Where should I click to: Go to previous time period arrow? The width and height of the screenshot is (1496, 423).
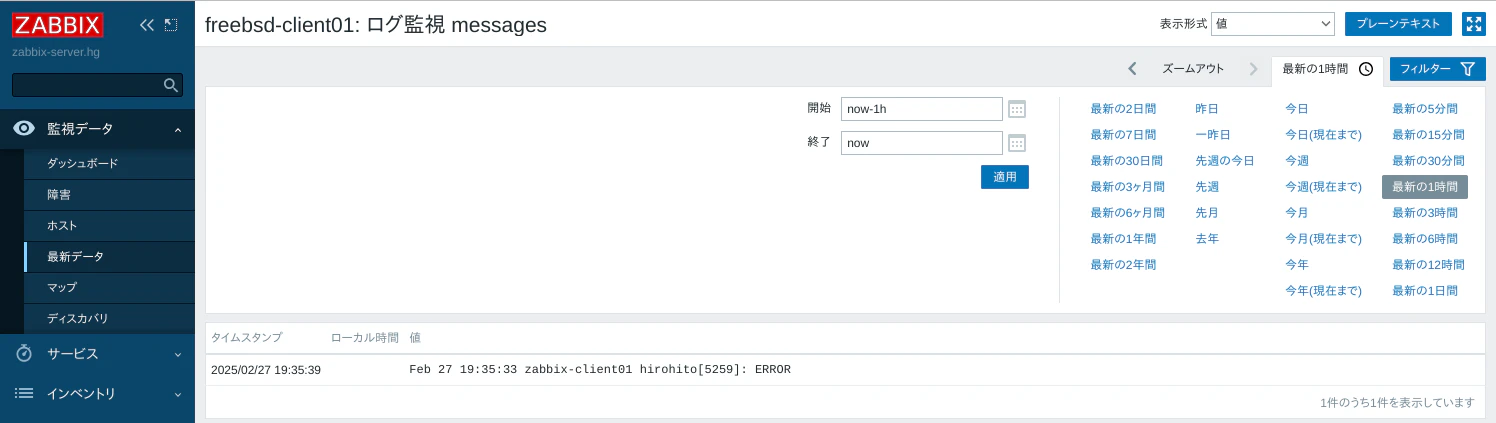1132,69
